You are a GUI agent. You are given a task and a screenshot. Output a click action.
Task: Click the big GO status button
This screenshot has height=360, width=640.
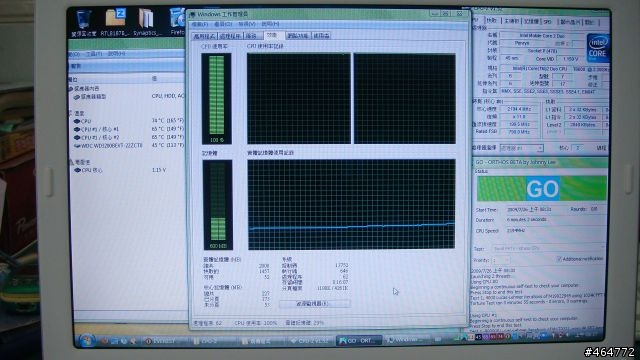click(542, 189)
